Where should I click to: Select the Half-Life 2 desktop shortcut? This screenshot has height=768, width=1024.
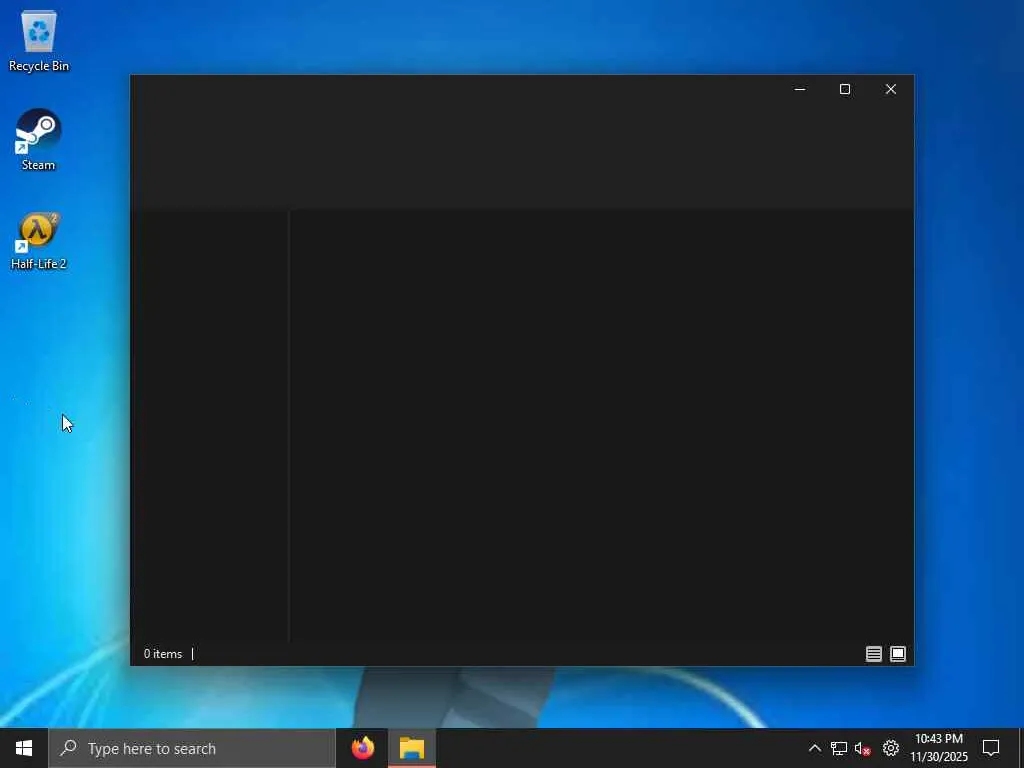point(39,240)
